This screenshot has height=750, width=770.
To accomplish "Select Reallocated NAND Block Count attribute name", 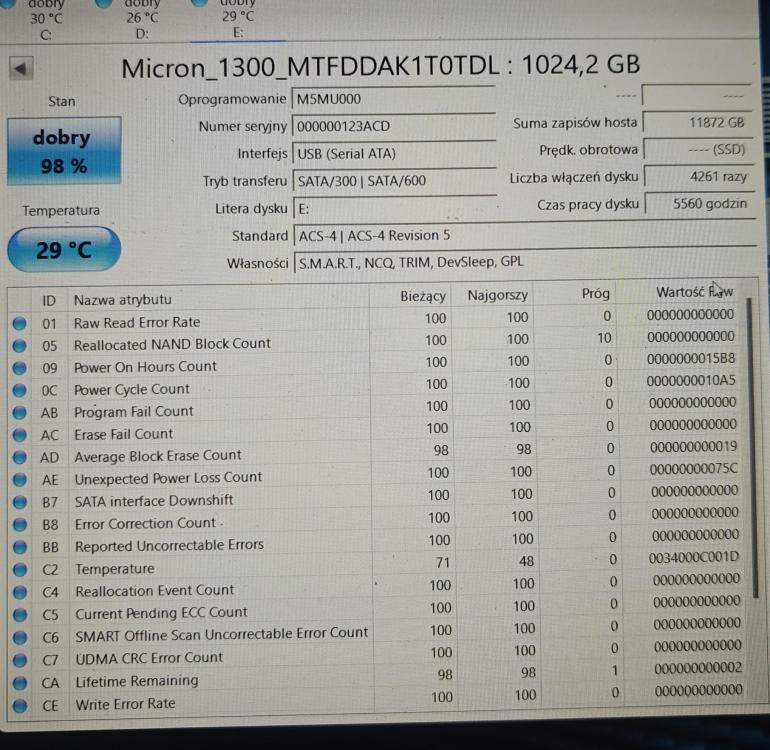I will (172, 344).
